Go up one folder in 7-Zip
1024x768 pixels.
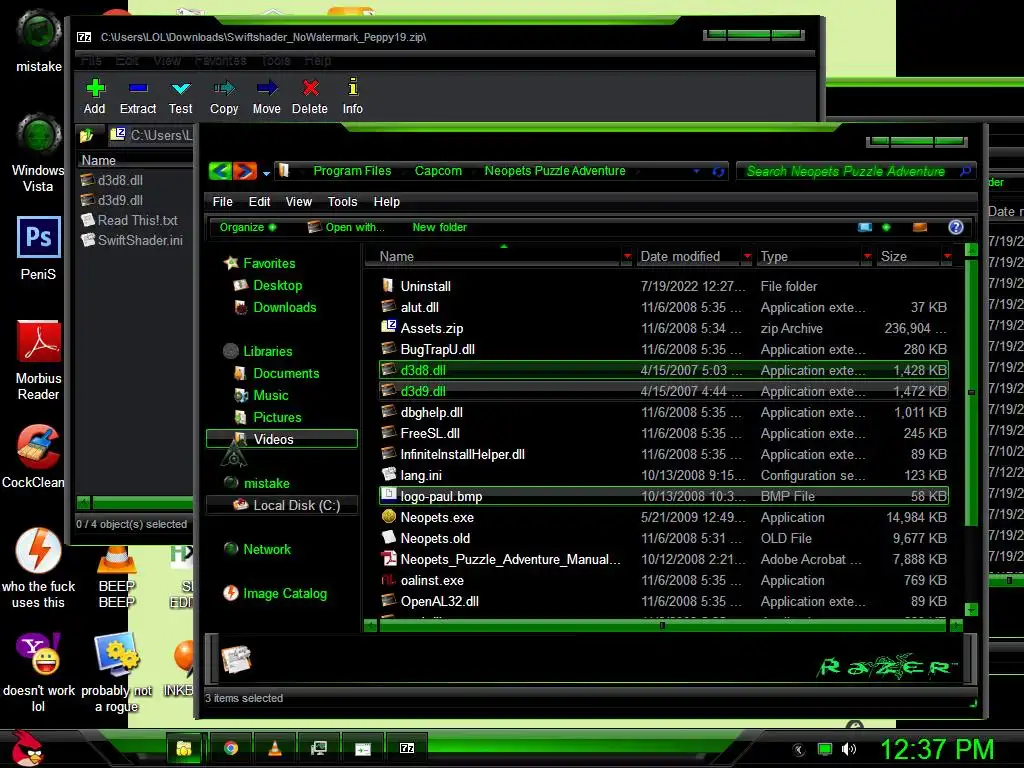tap(87, 136)
